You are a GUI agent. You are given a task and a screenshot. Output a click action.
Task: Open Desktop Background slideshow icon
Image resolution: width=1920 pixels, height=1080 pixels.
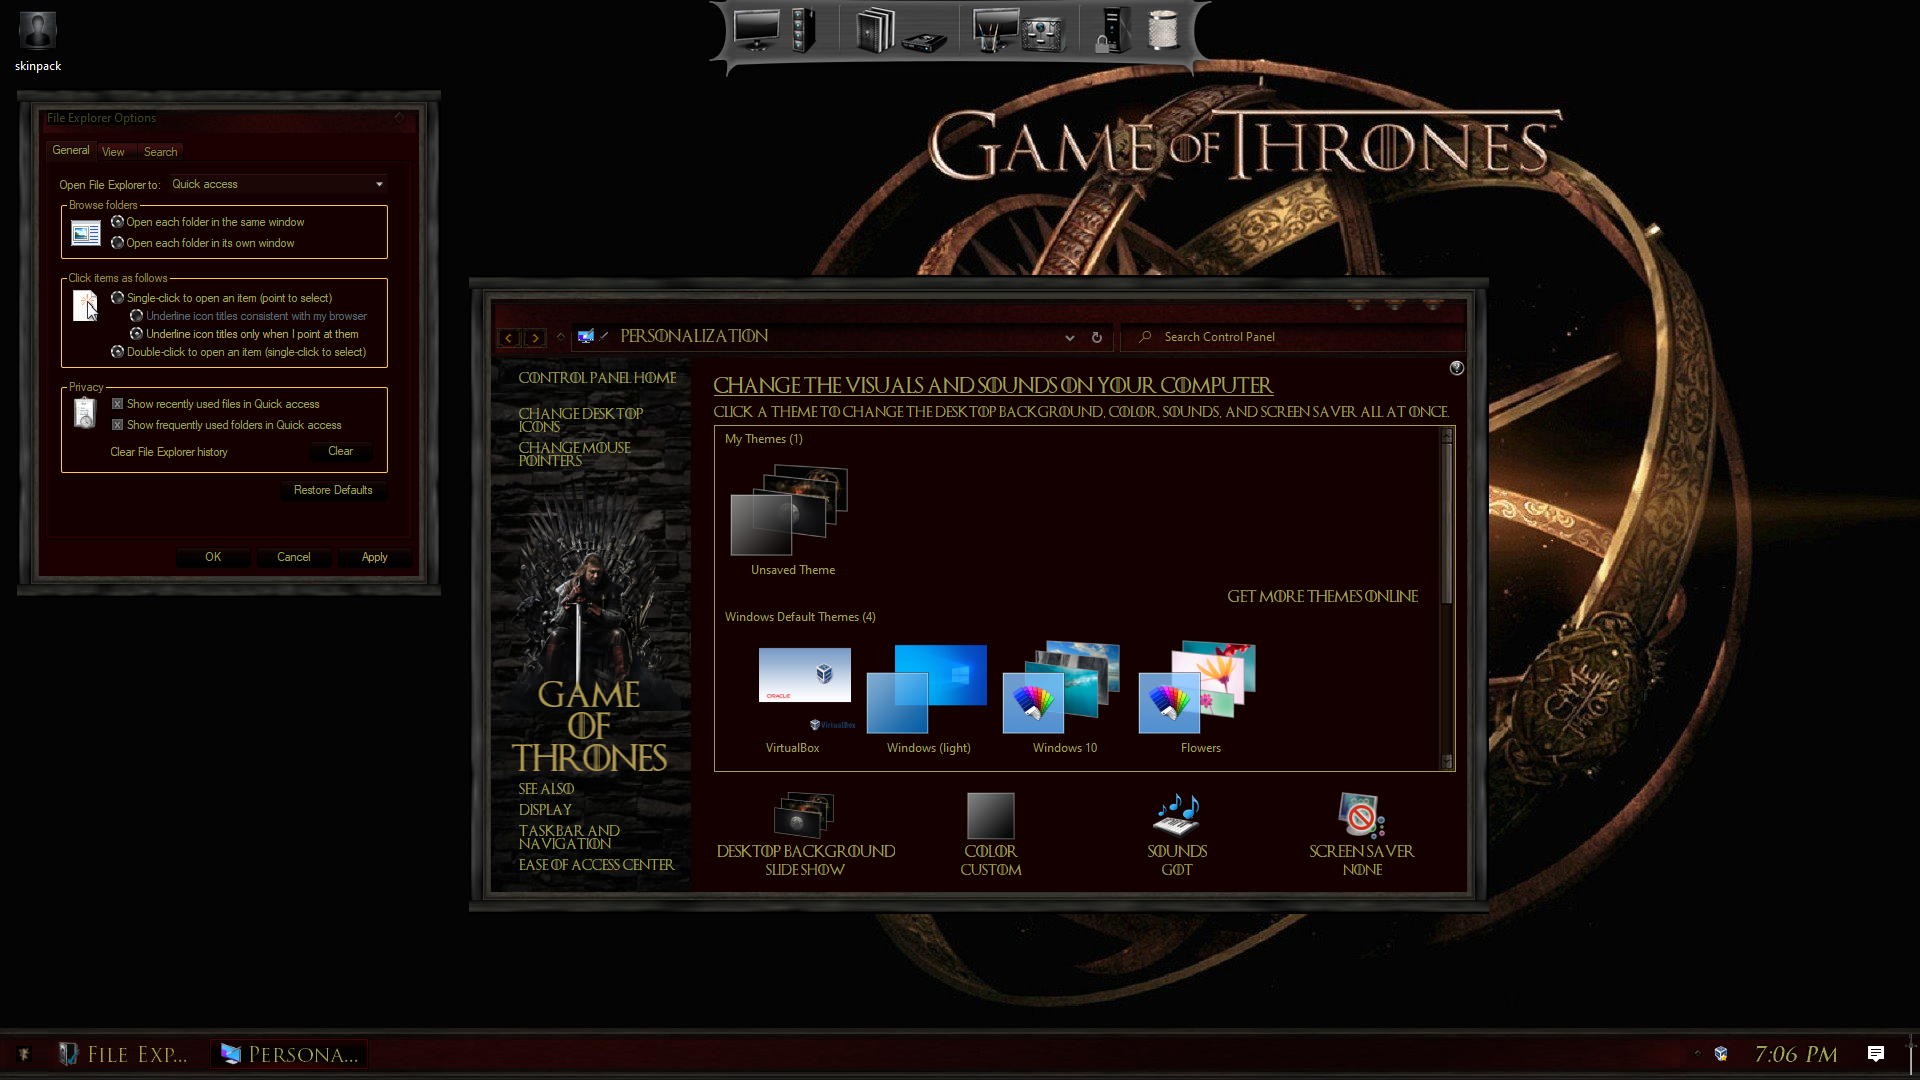tap(804, 816)
